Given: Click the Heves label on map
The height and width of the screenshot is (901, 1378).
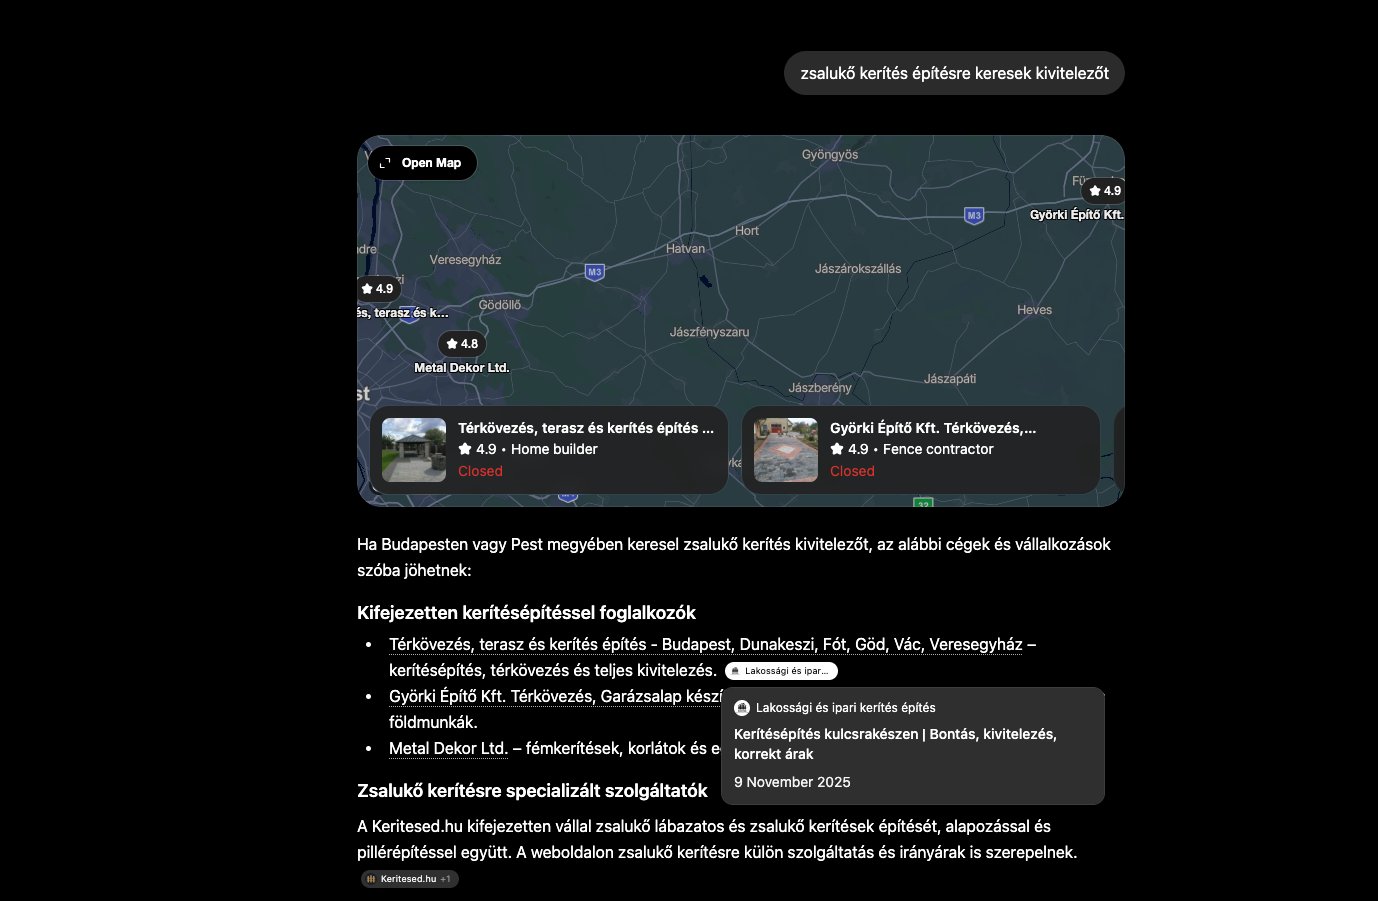Looking at the screenshot, I should [x=1035, y=310].
